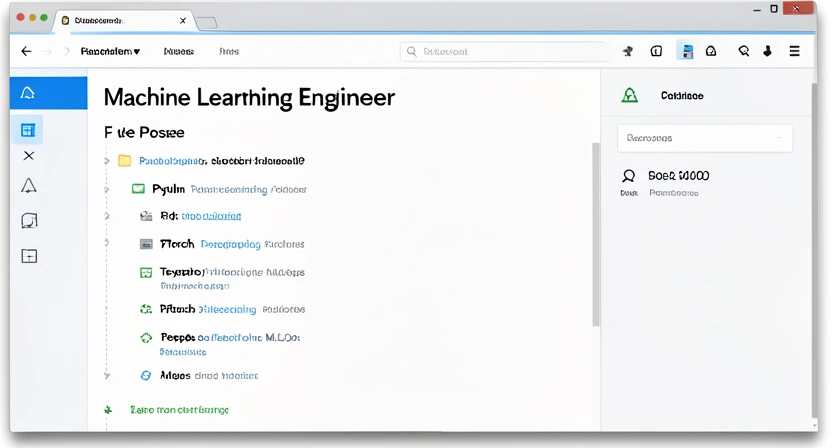This screenshot has width=832, height=448.
Task: Click the Machine Learning Engineer heading
Action: point(249,98)
